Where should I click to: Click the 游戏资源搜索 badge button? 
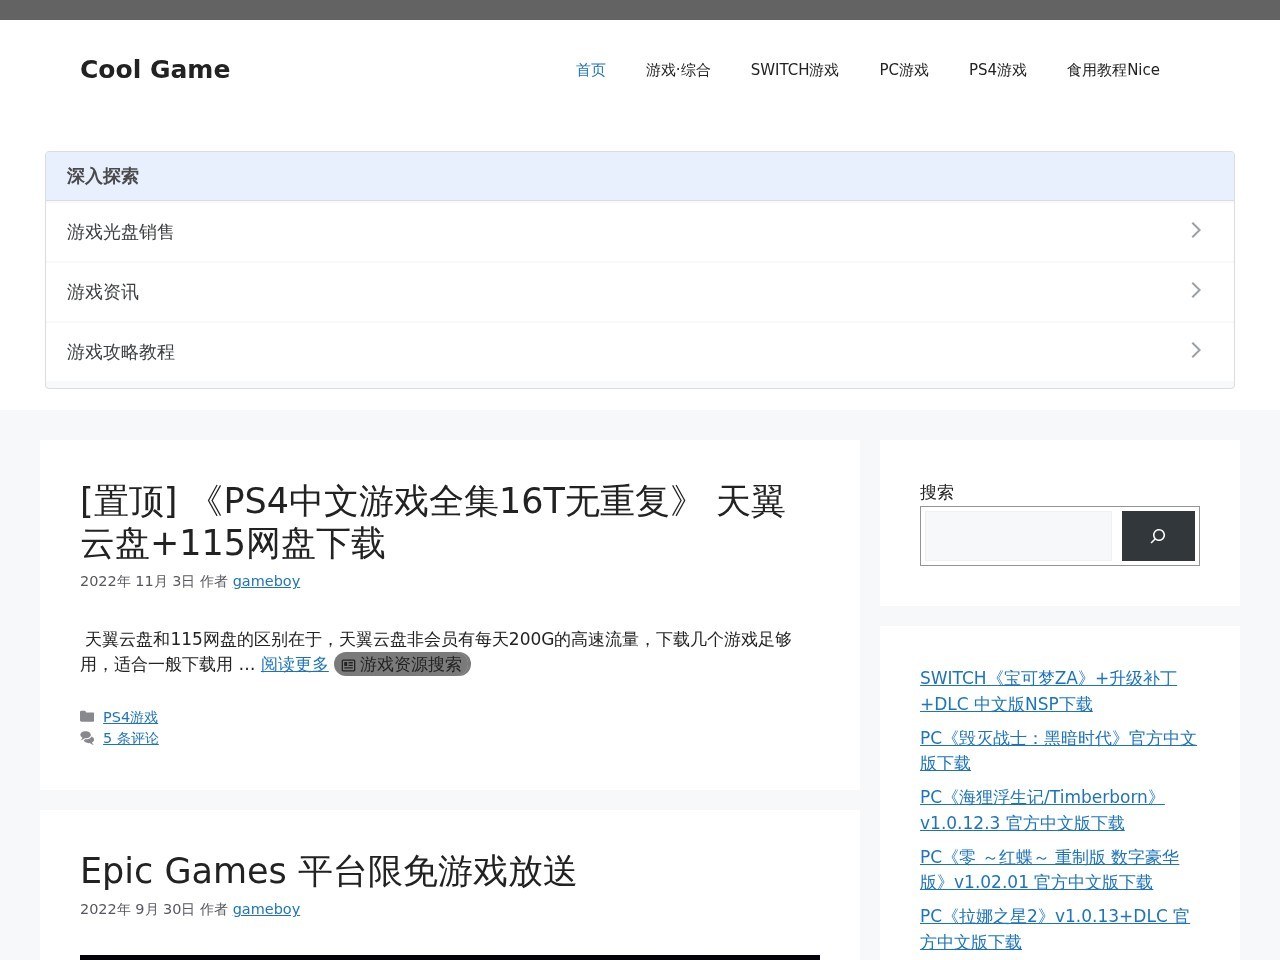[x=402, y=664]
